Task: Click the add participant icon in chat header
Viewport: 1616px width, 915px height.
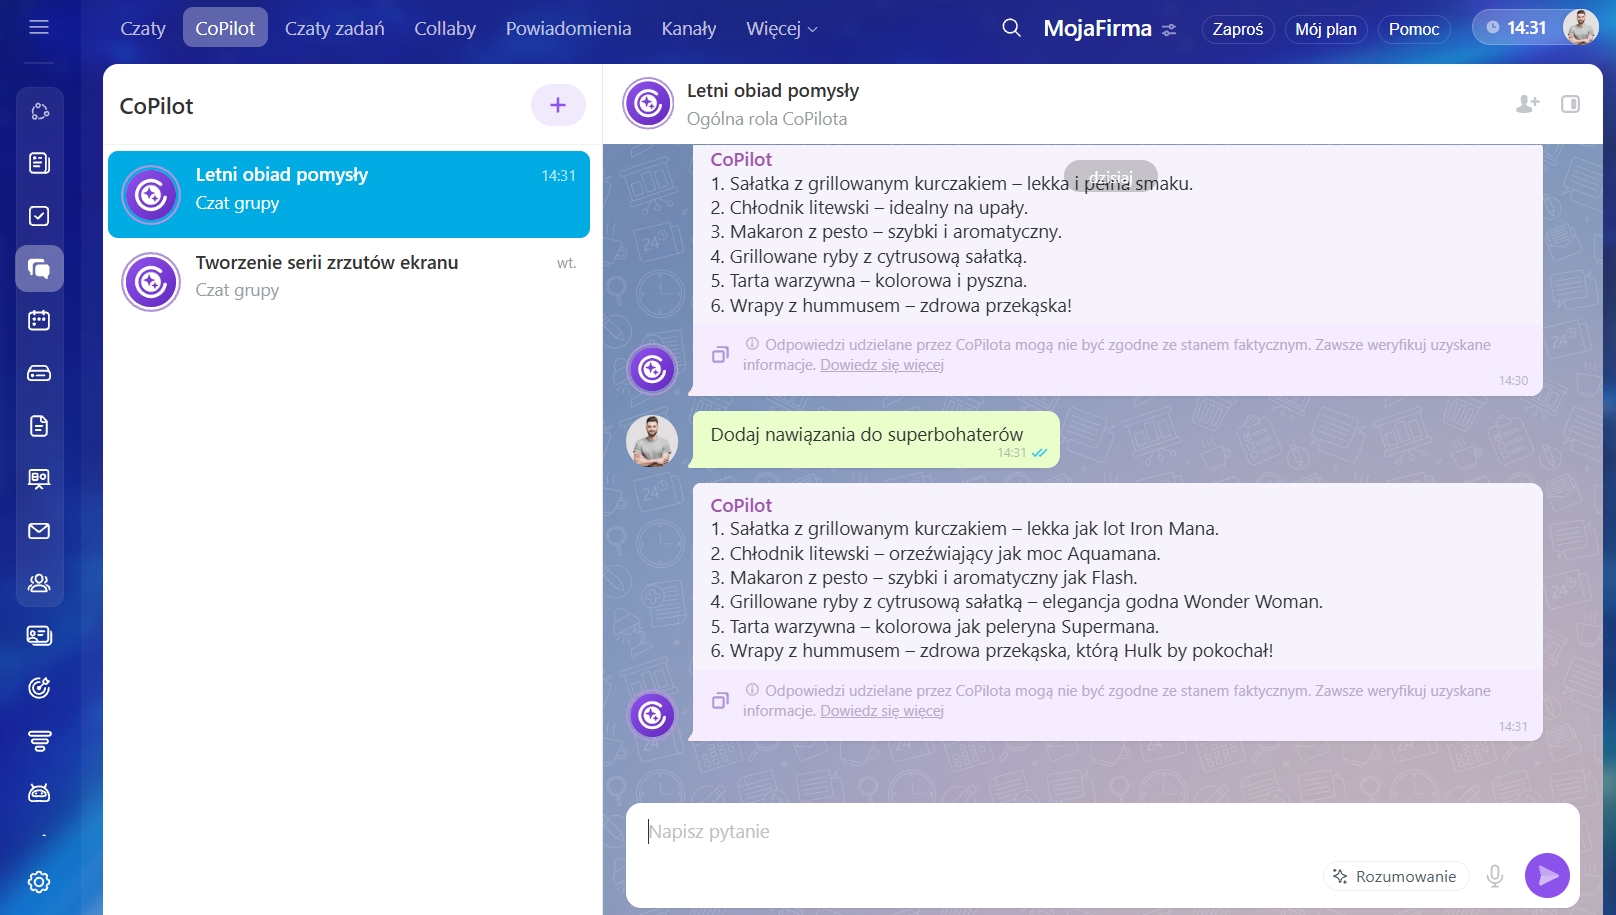Action: point(1527,104)
